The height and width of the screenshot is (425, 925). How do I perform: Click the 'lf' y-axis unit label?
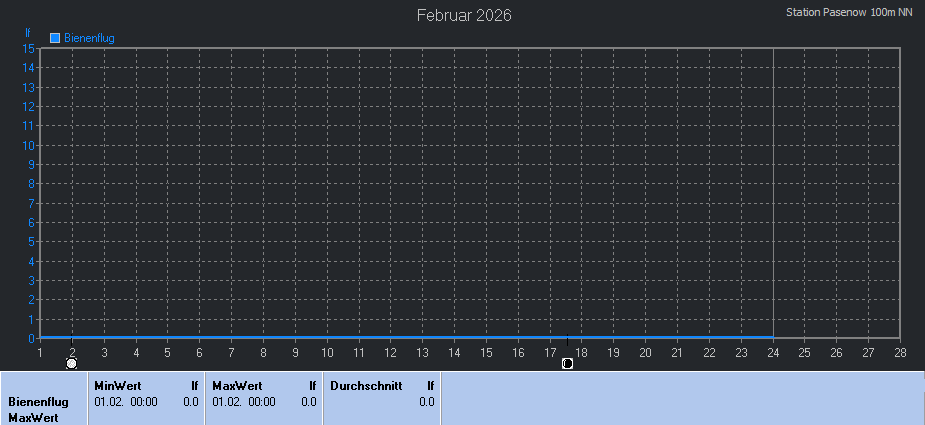tap(28, 33)
